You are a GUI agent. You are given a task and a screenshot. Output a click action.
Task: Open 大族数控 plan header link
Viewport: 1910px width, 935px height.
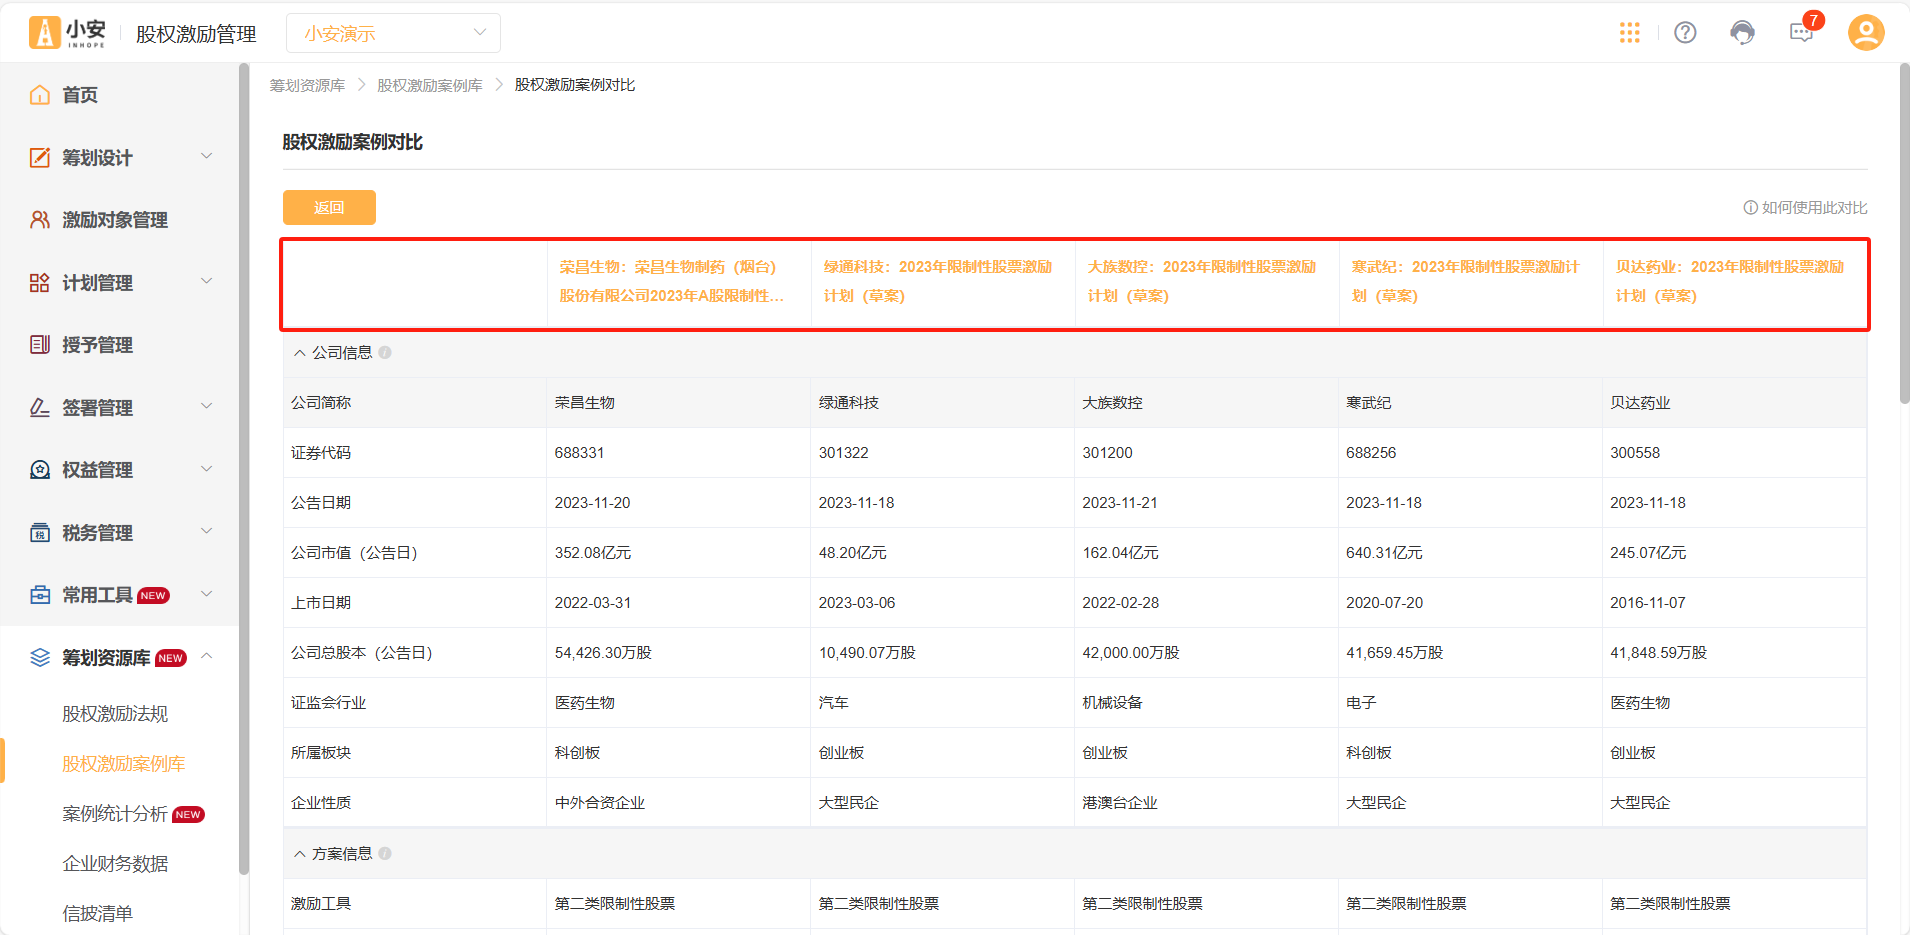pyautogui.click(x=1202, y=281)
